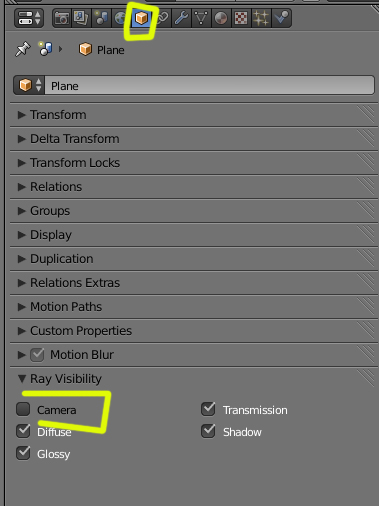This screenshot has height=506, width=379.
Task: Enable the Camera ray visibility checkbox
Action: point(23,409)
